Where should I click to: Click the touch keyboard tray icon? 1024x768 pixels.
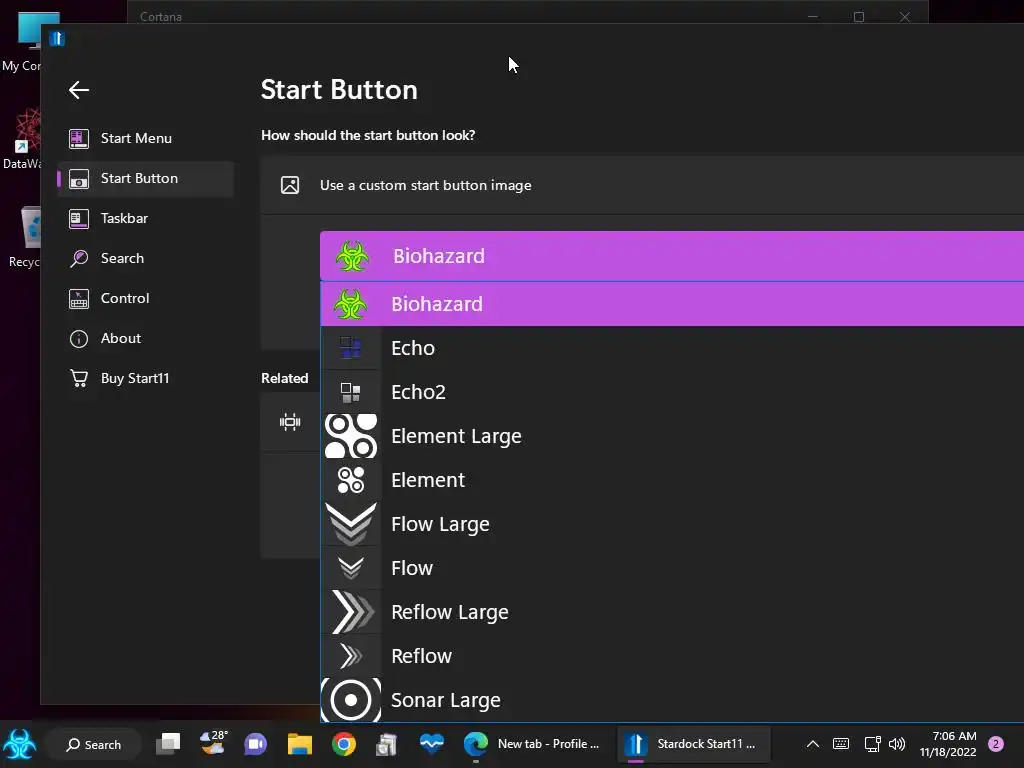(x=841, y=744)
